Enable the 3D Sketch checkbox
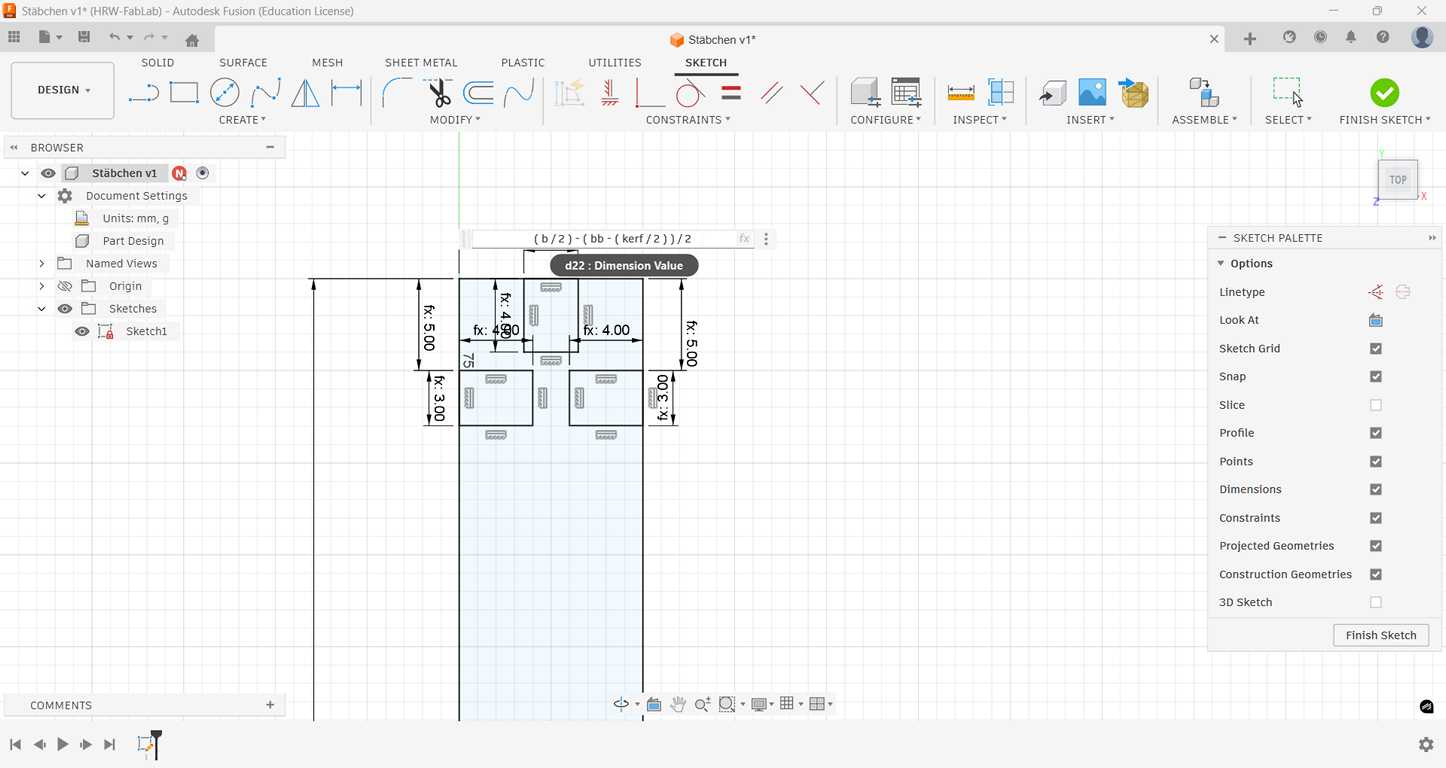Image resolution: width=1446 pixels, height=768 pixels. click(x=1375, y=602)
